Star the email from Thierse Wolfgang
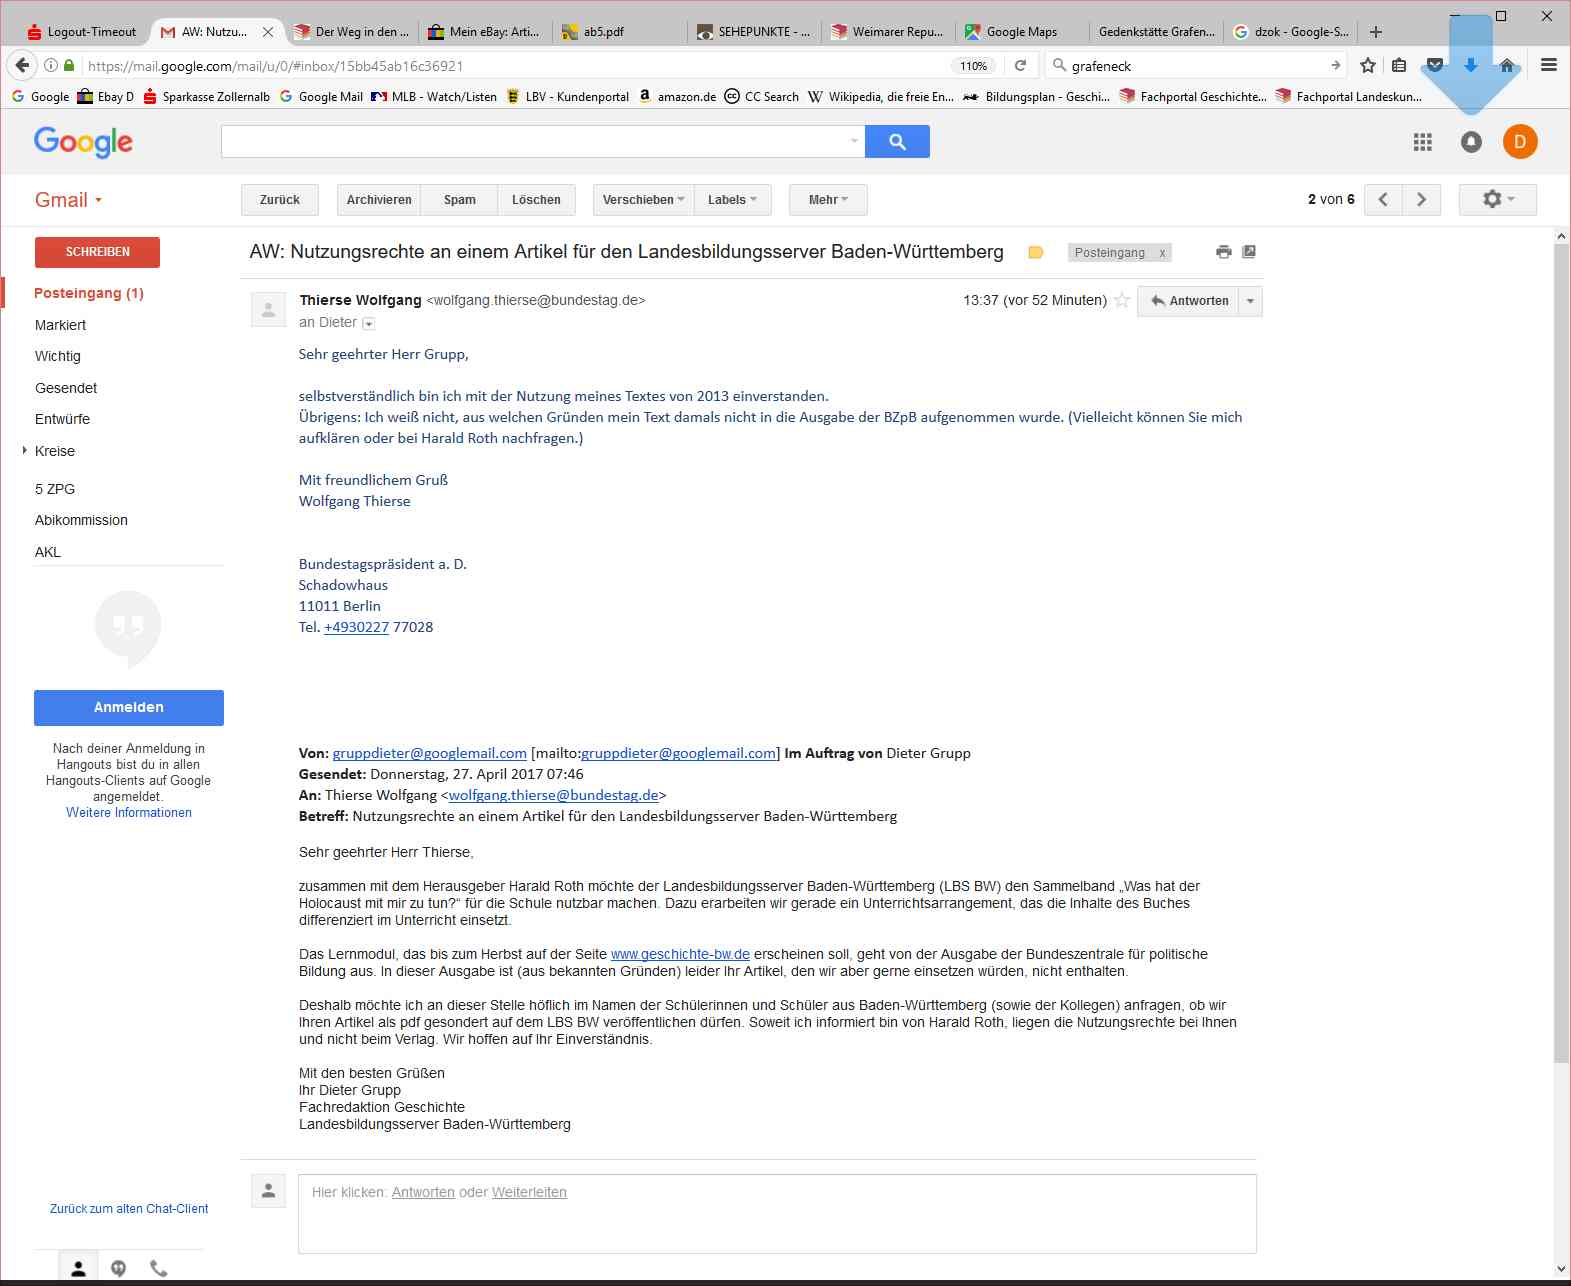Screen dimensions: 1571x1286 tap(1122, 301)
